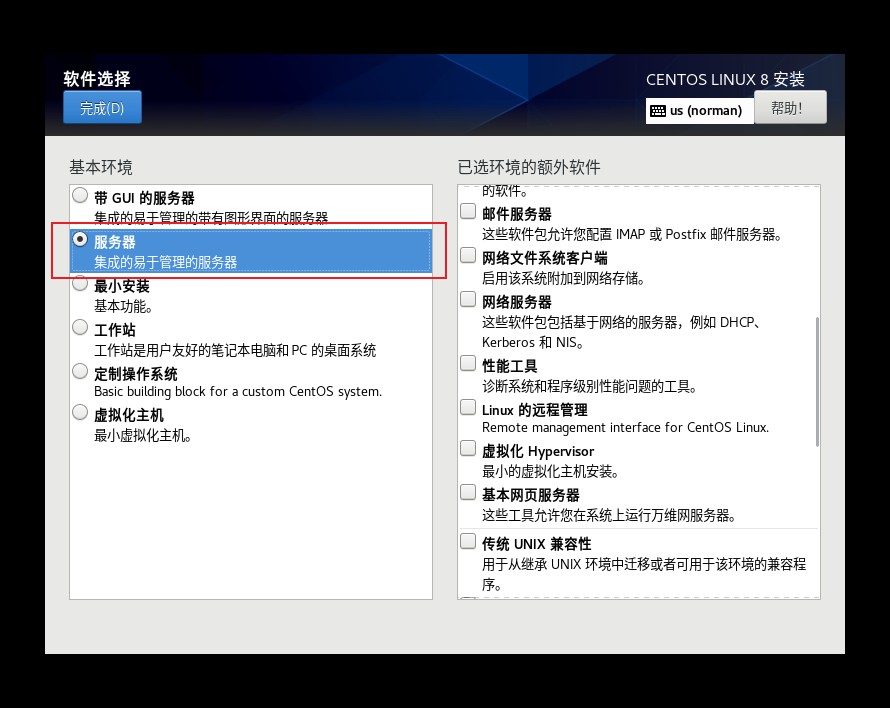Click the text 最小虚拟化主机。
890x708 pixels.
(142, 435)
